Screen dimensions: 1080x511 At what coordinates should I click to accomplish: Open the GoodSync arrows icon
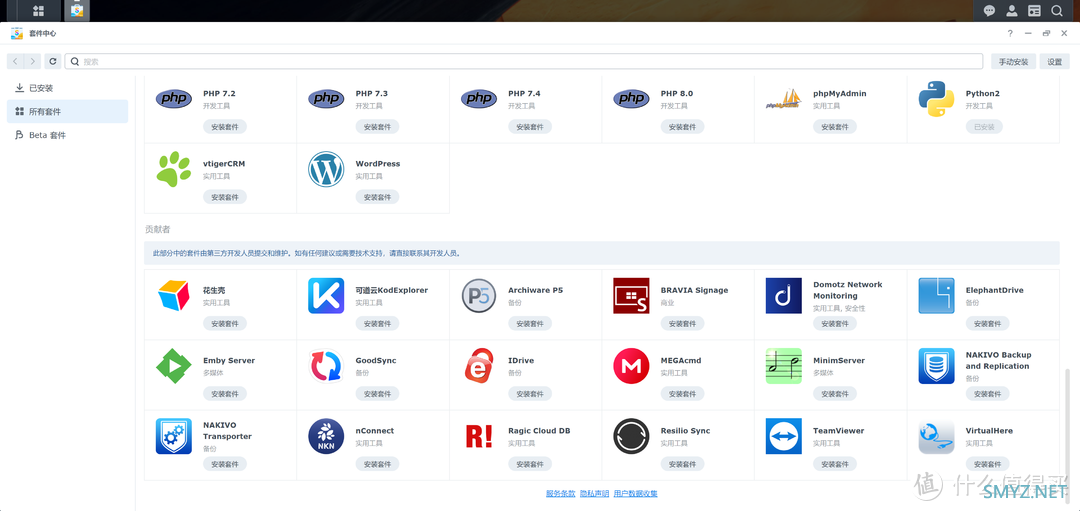pyautogui.click(x=326, y=366)
